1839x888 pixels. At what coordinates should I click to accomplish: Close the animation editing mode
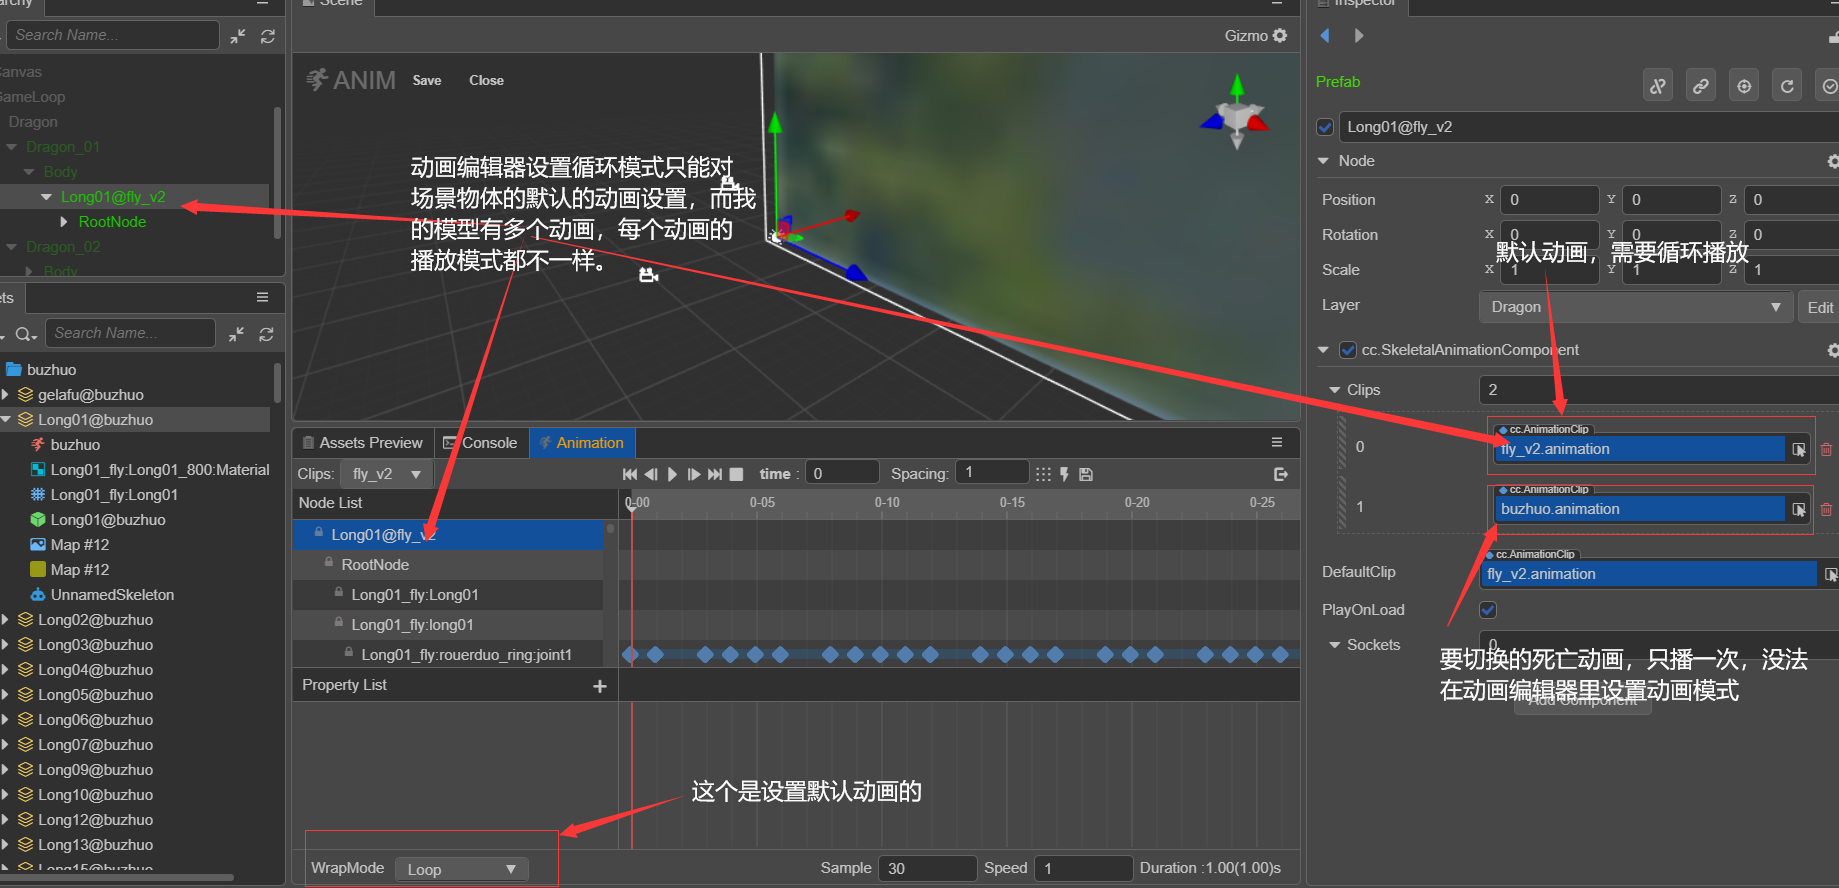pos(487,81)
